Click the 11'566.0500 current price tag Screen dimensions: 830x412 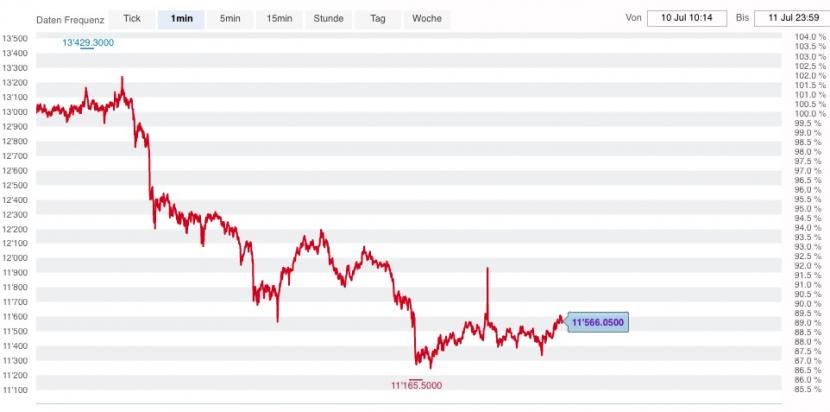pos(598,322)
